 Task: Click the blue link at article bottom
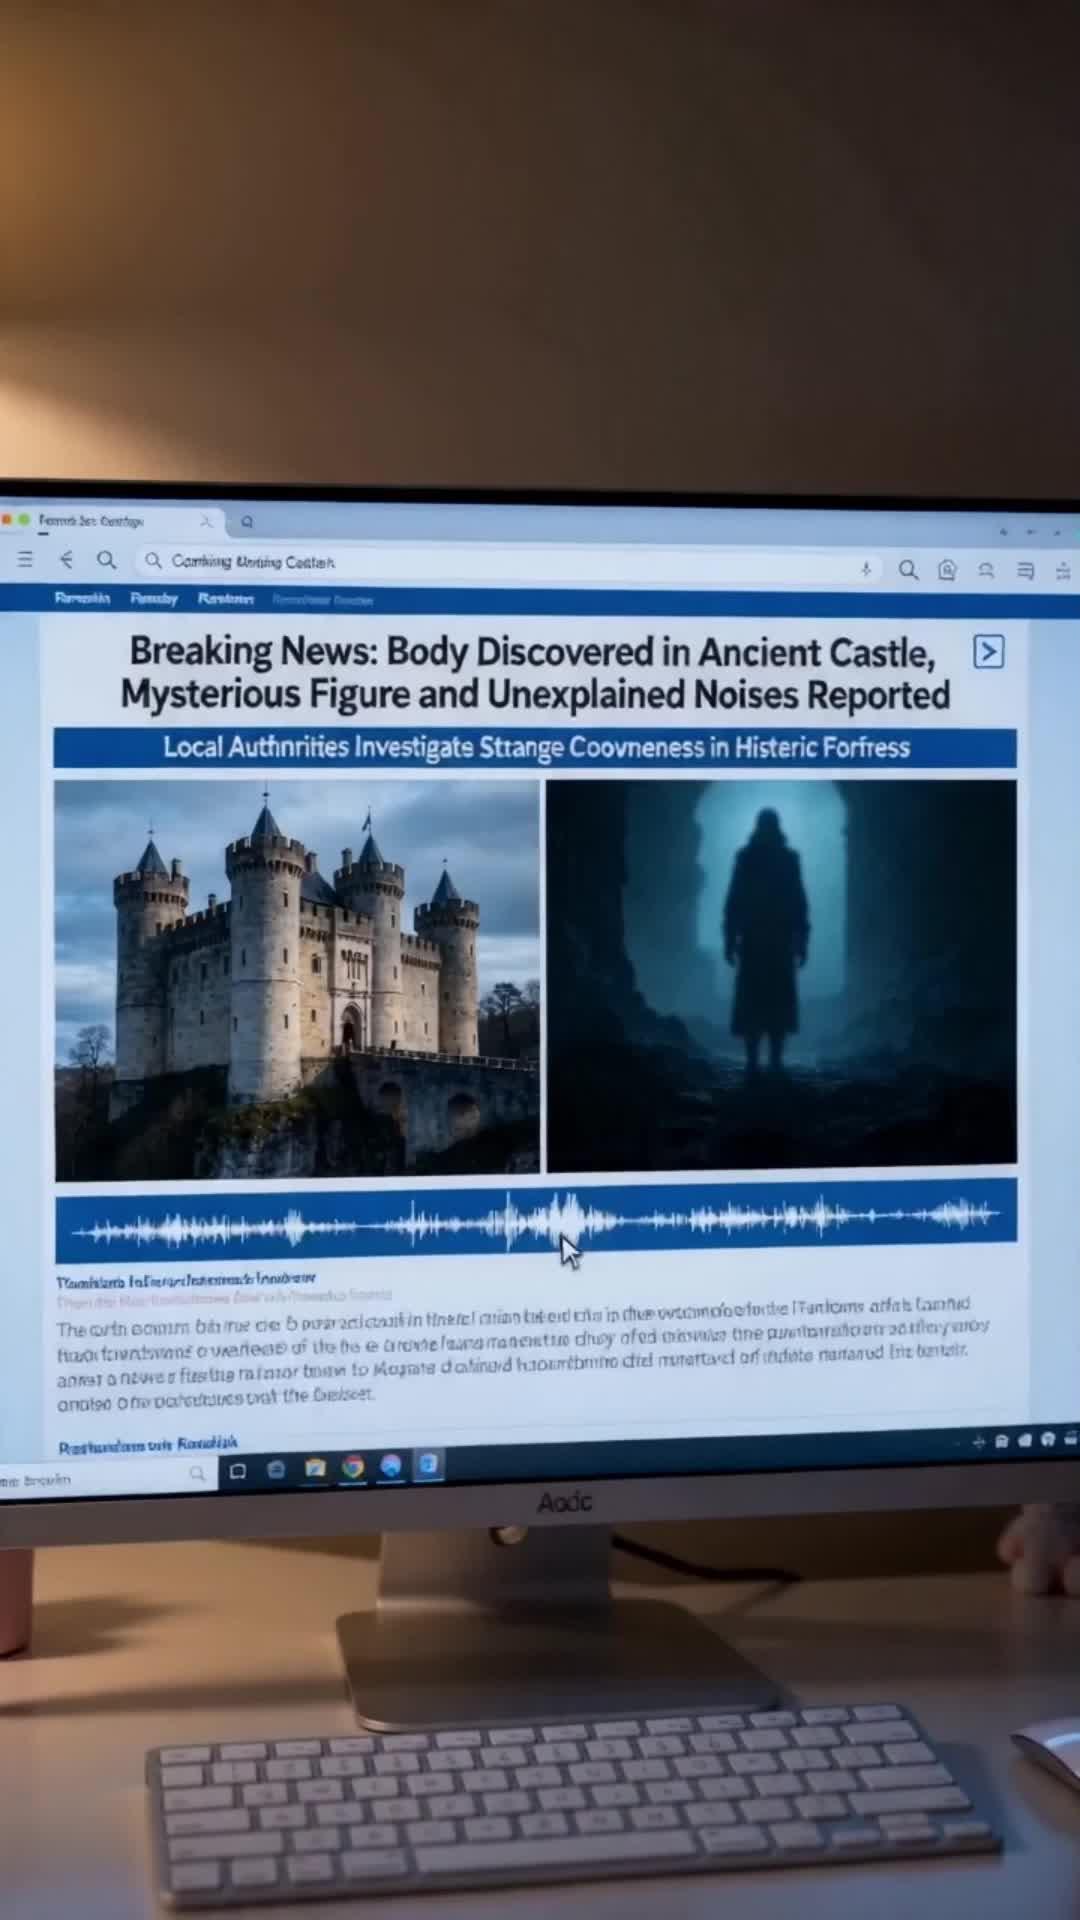tap(148, 1445)
